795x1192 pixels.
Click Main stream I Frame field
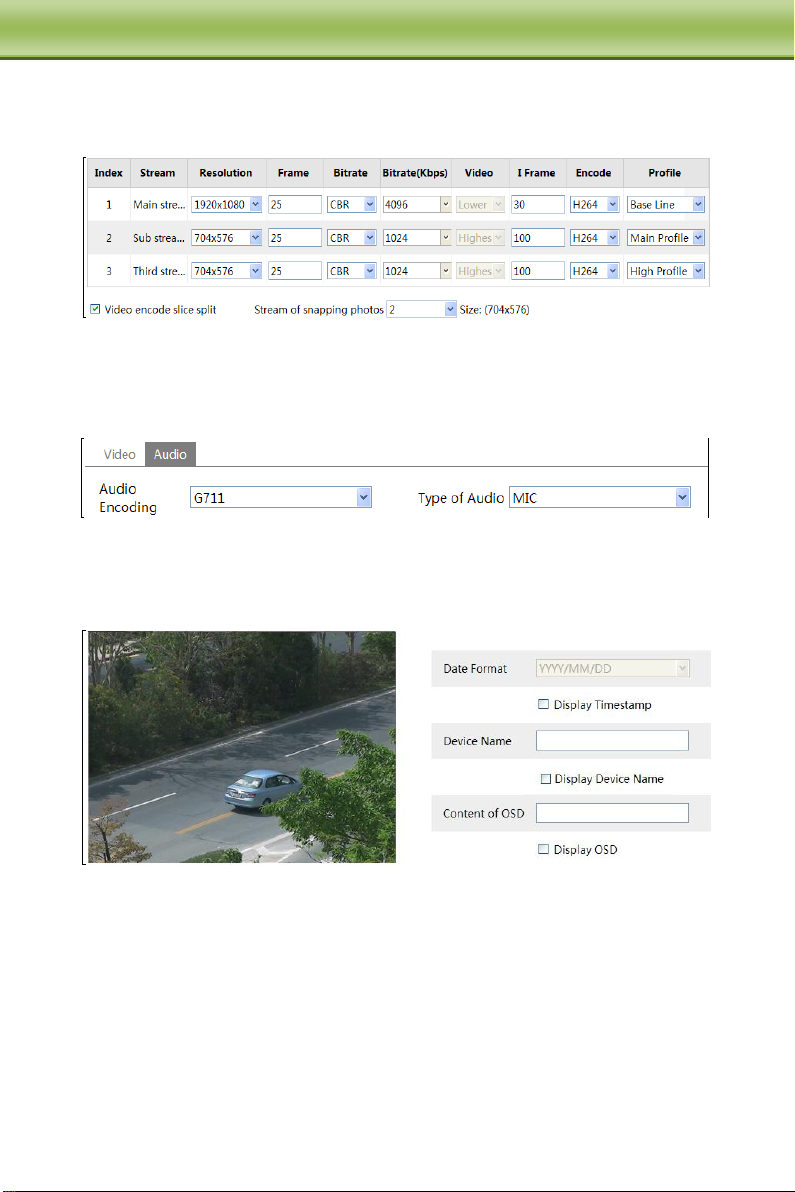click(x=537, y=205)
